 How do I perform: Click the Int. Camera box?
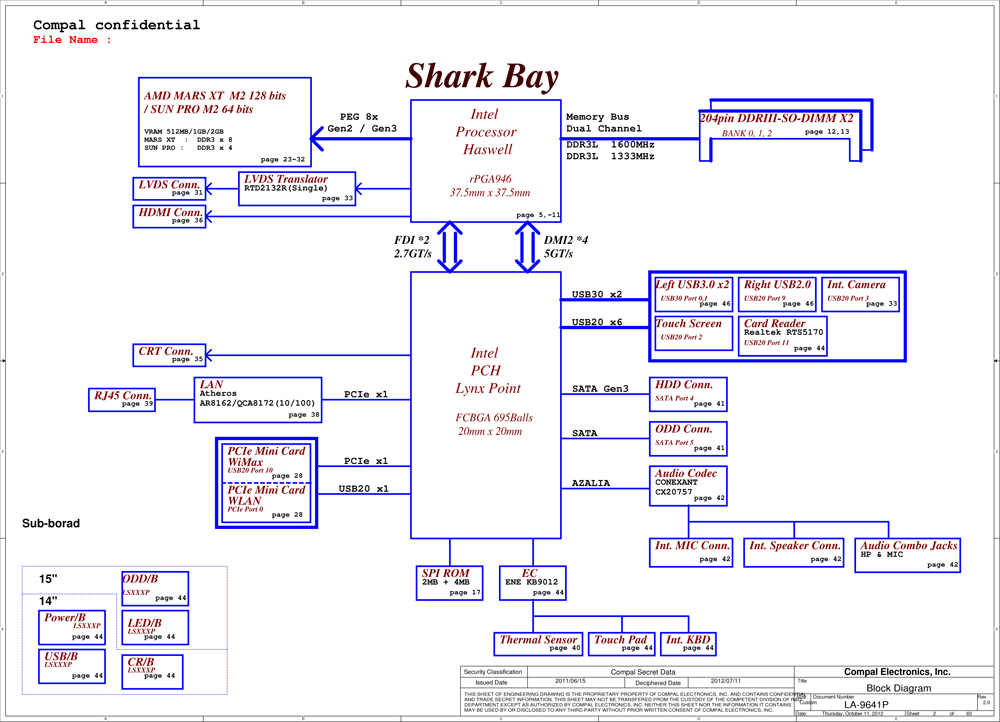click(861, 294)
